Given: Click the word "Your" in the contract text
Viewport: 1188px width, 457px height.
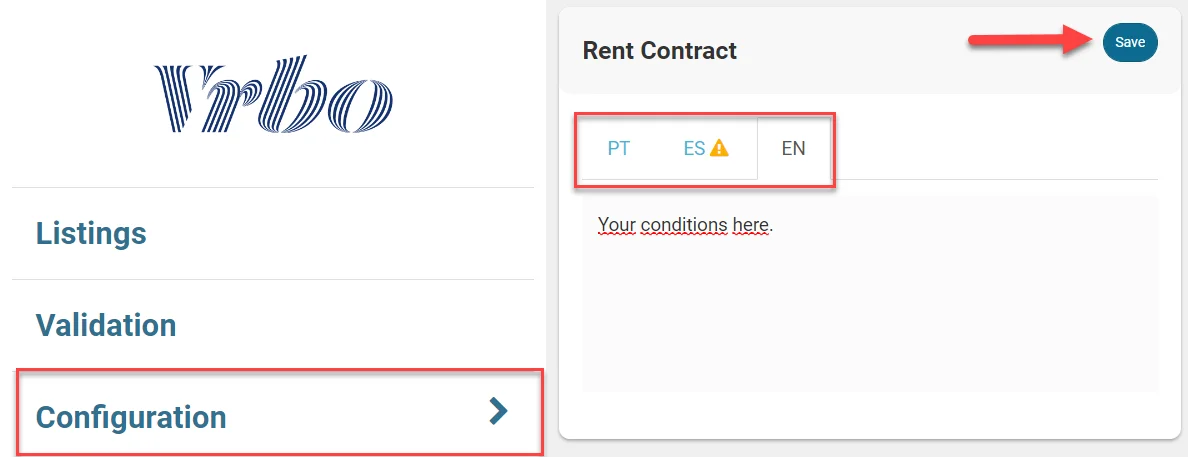Looking at the screenshot, I should click(x=616, y=225).
